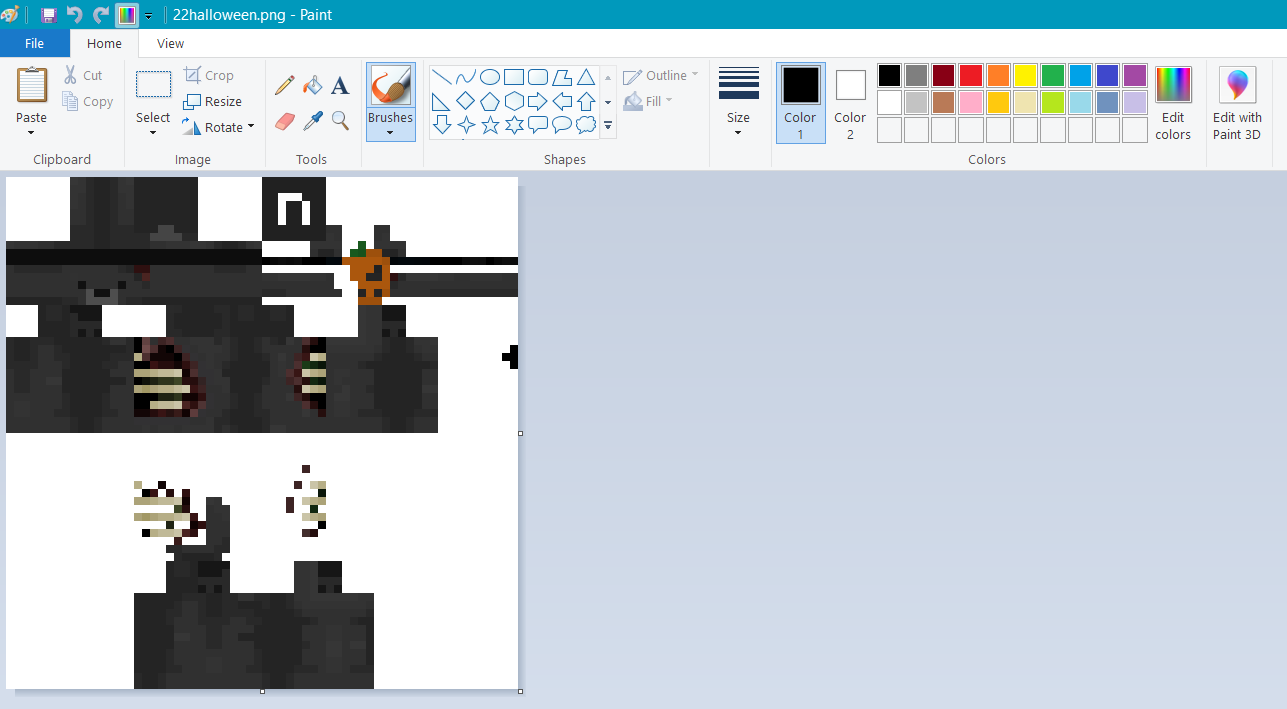The image size is (1287, 709).
Task: Select the Text tool
Action: pyautogui.click(x=340, y=86)
